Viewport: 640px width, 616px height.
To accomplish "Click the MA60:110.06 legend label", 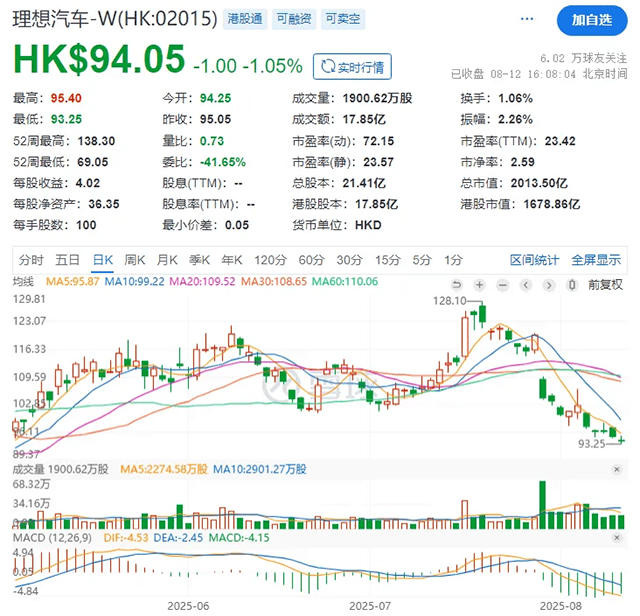I will click(345, 282).
